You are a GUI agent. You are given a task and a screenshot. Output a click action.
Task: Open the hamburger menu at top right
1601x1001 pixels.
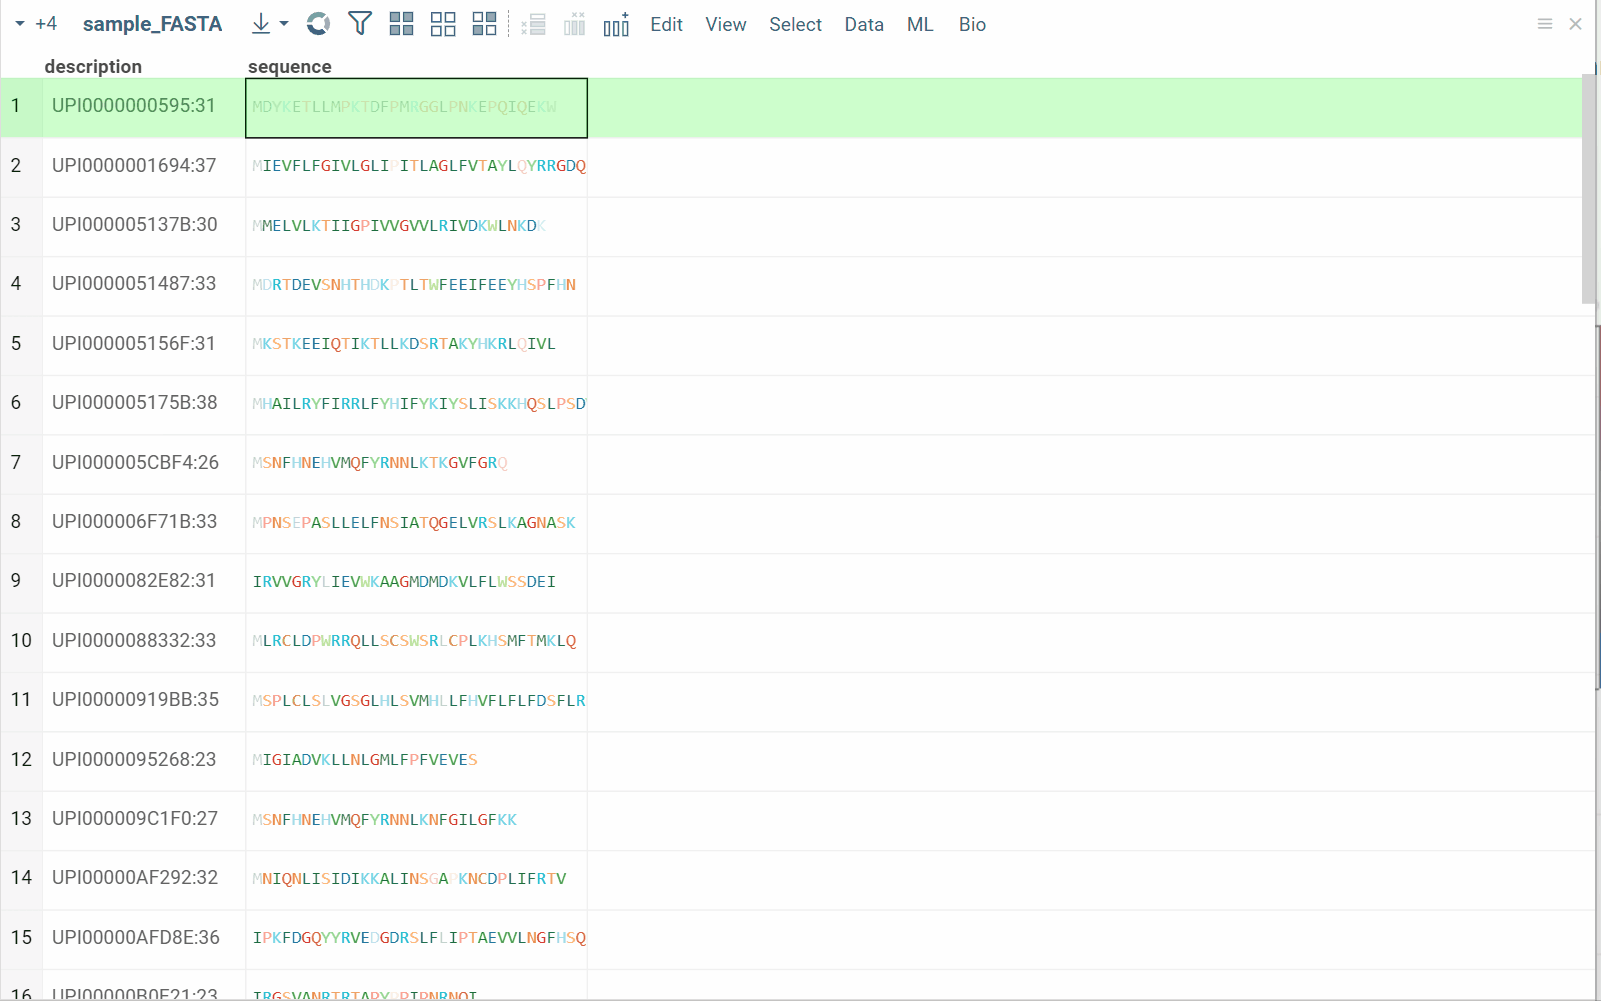tap(1545, 24)
